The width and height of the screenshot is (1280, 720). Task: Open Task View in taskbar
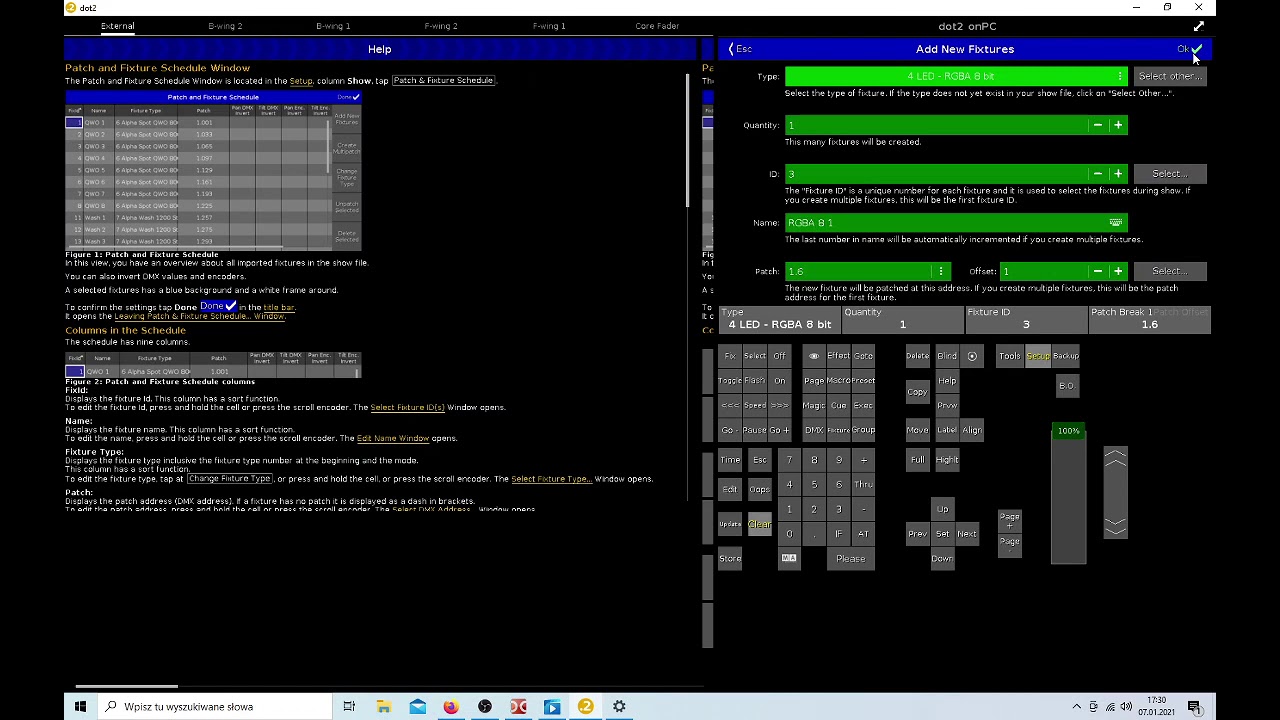click(x=349, y=706)
